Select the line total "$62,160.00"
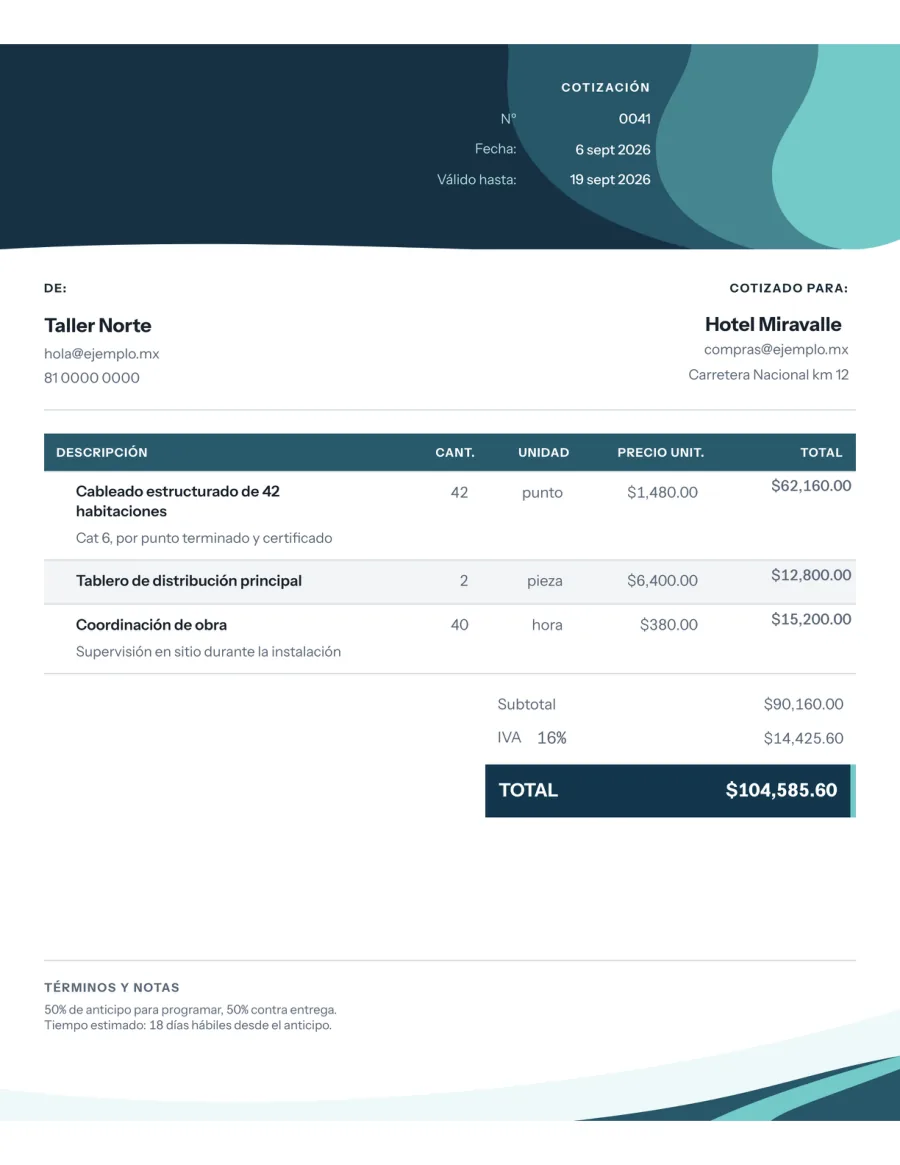The width and height of the screenshot is (900, 1165). 811,486
